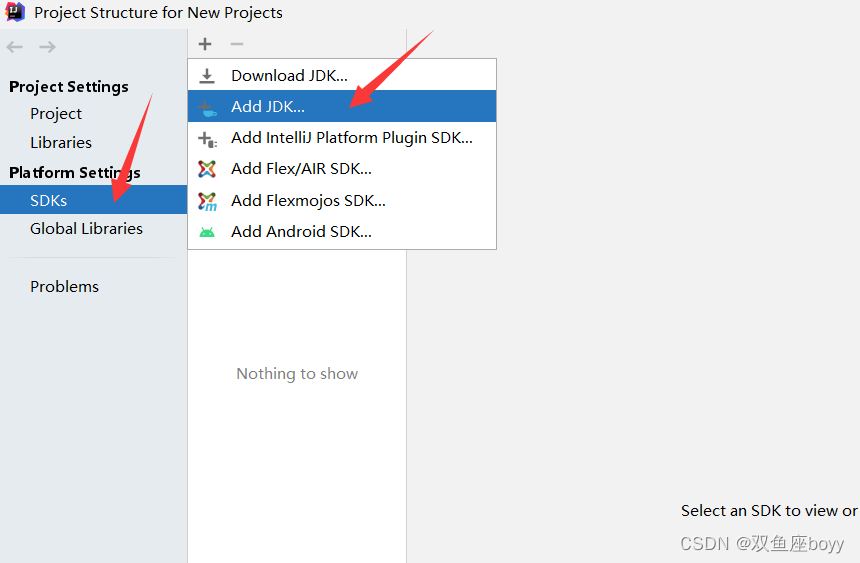Select Add JDK... menu entry
The image size is (860, 563).
(x=342, y=106)
